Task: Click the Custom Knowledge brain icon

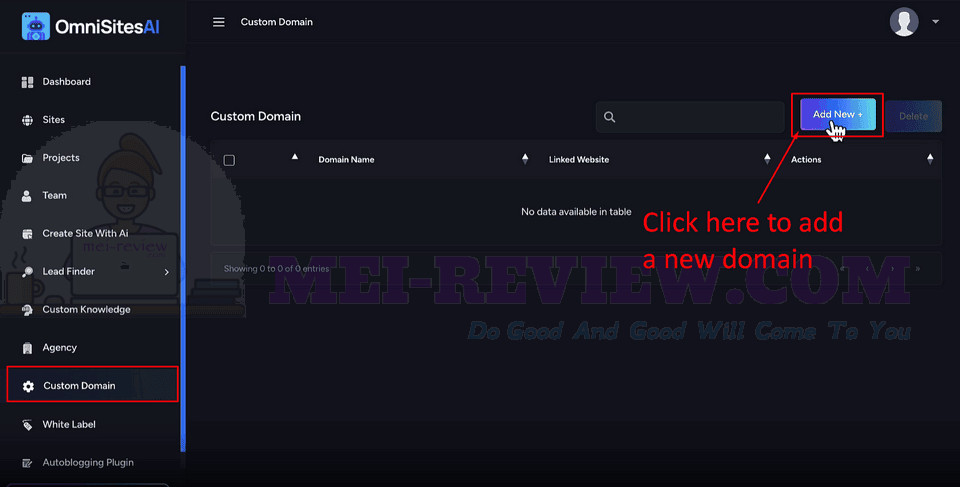Action: coord(27,310)
